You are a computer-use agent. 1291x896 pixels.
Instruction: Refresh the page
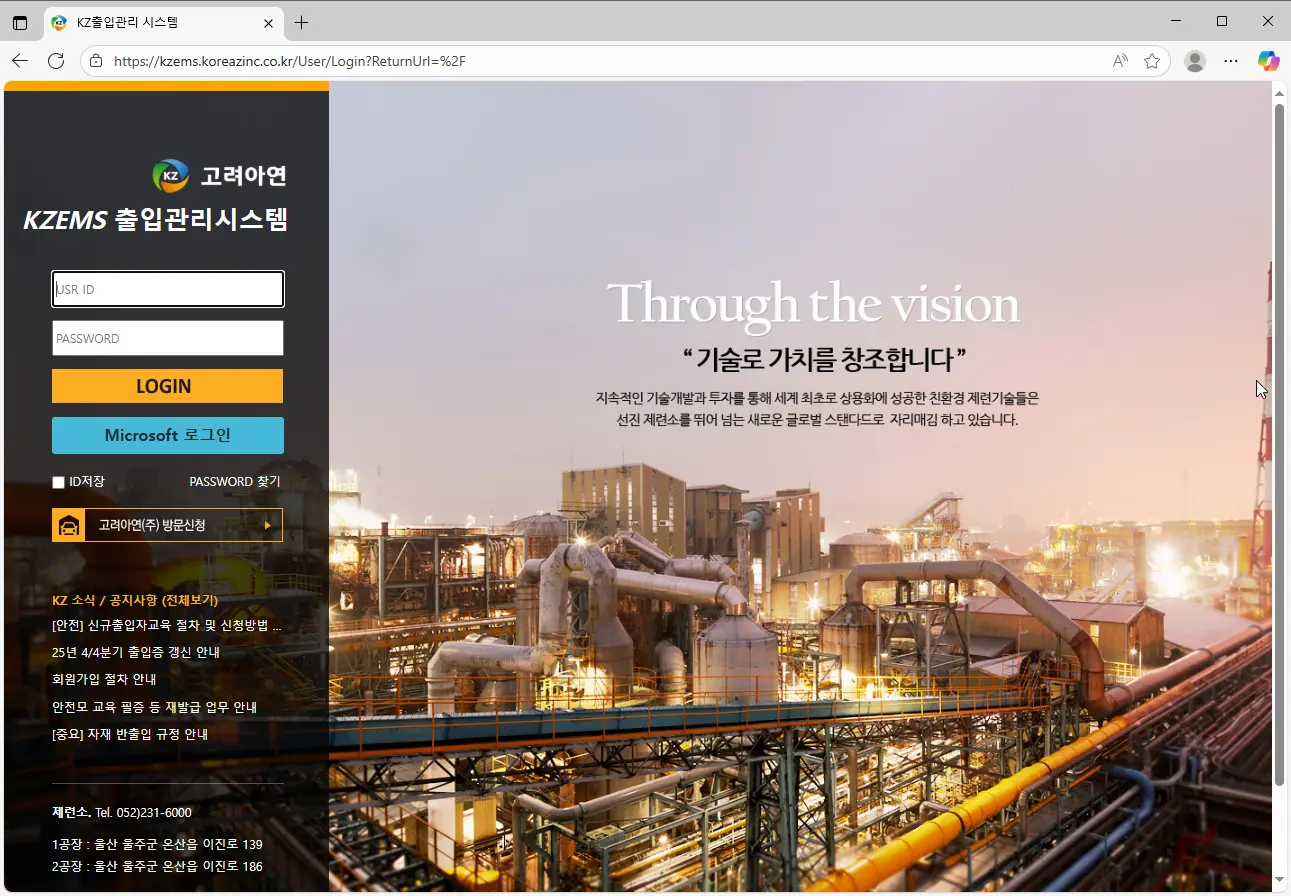click(x=56, y=60)
